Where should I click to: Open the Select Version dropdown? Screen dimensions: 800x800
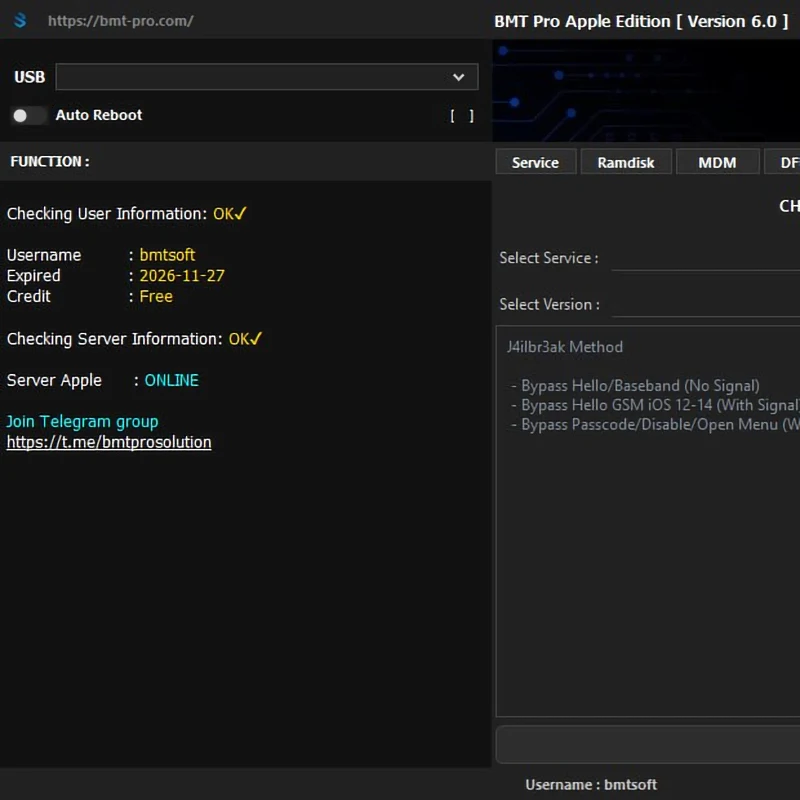click(x=706, y=305)
